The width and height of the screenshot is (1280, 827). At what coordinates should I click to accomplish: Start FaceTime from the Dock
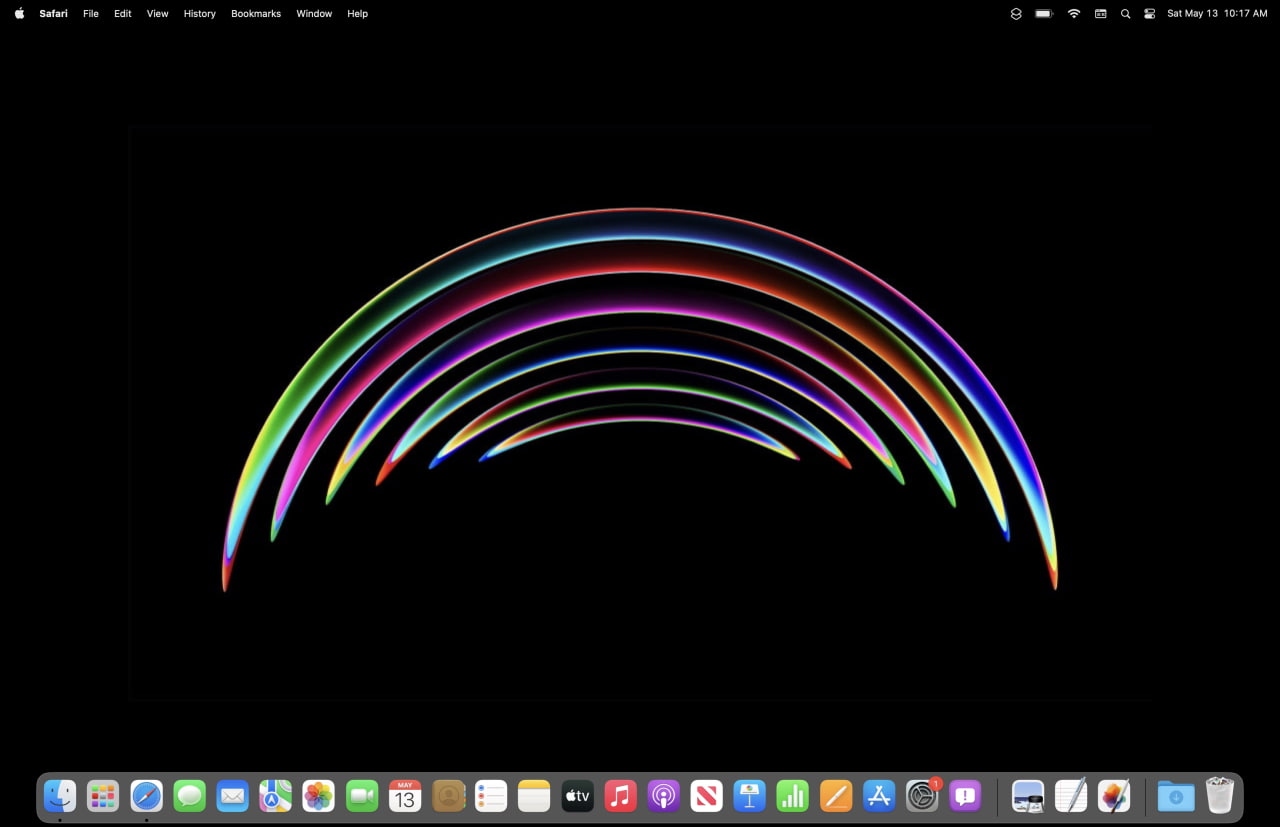(x=361, y=796)
